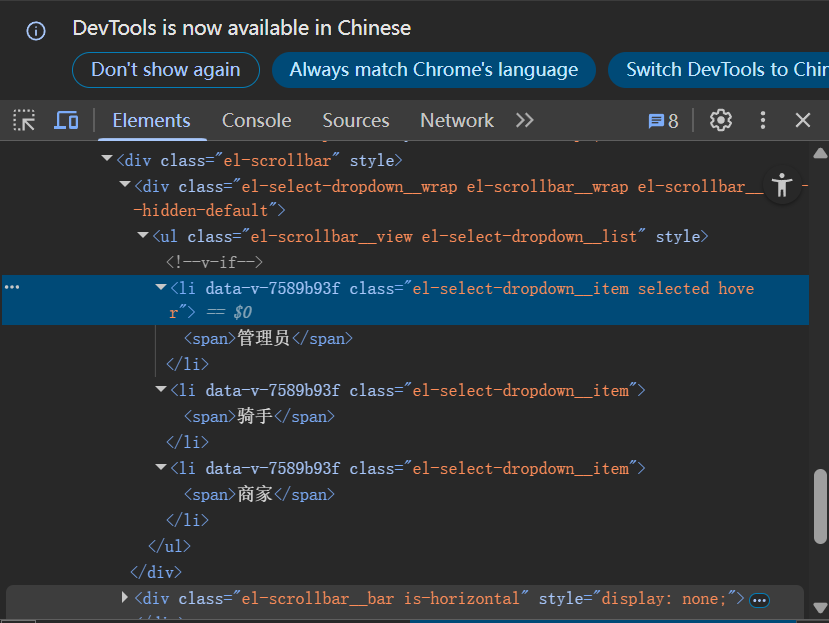Screen dimensions: 829x623
Task: Toggle the device toolbar icon
Action: pos(66,121)
